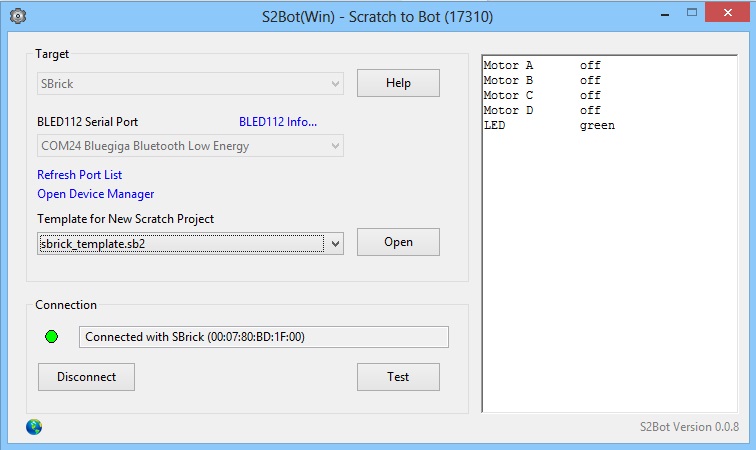Click the LED green status row
Screen dimensions: 756x450
pyautogui.click(x=550, y=125)
